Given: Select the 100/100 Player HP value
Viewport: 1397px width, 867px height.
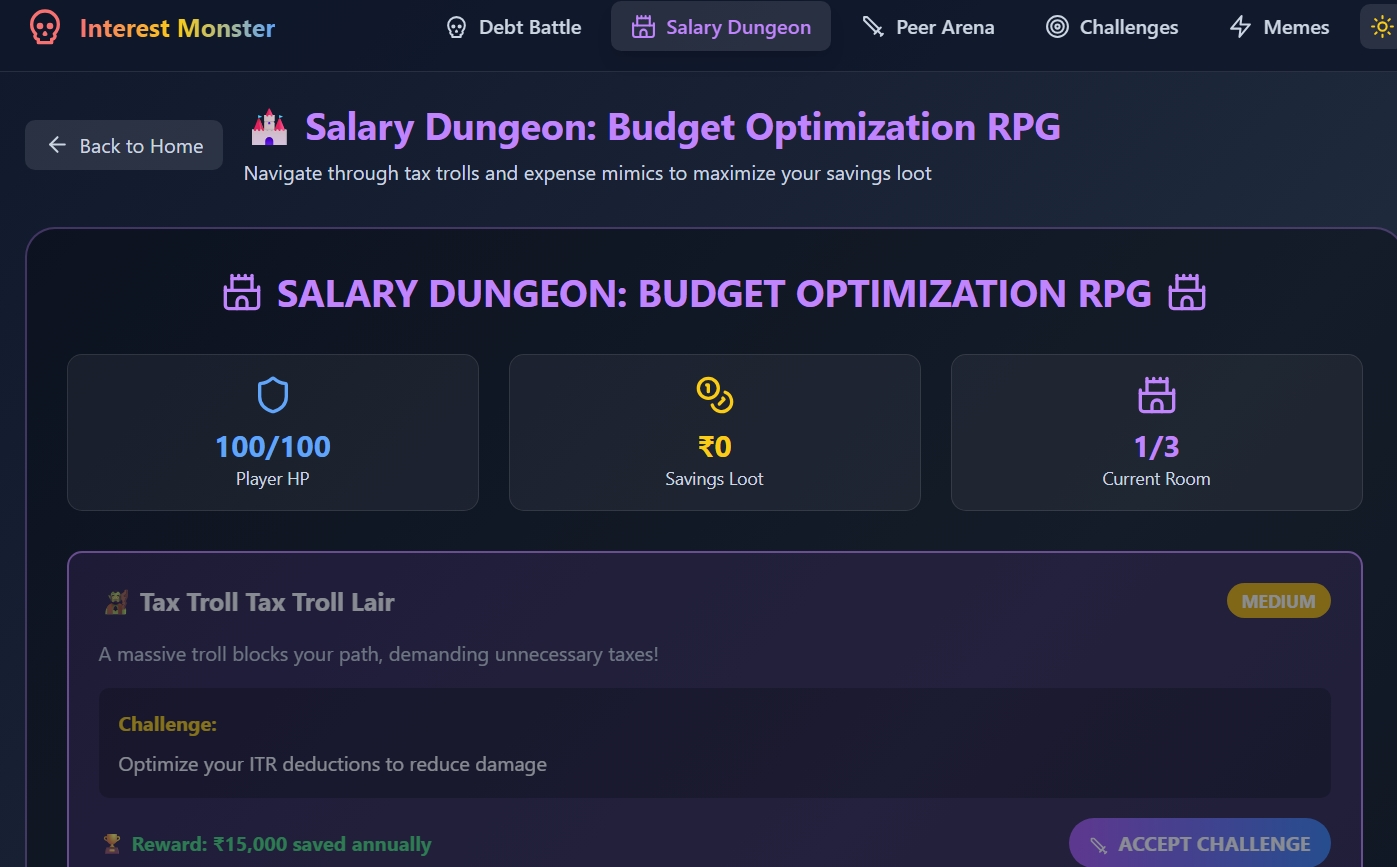Looking at the screenshot, I should [x=273, y=446].
